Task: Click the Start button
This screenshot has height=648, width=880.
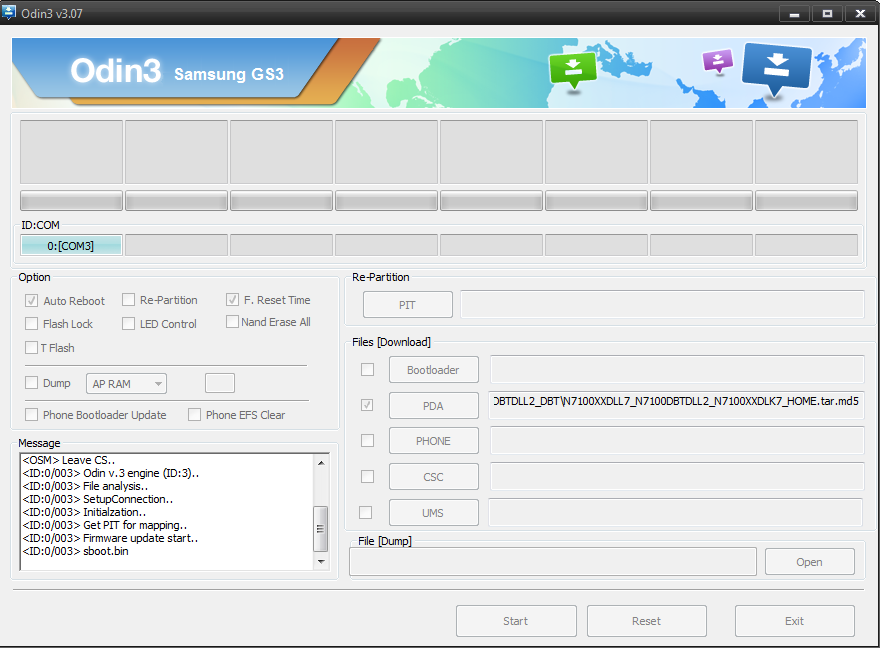Action: [516, 621]
